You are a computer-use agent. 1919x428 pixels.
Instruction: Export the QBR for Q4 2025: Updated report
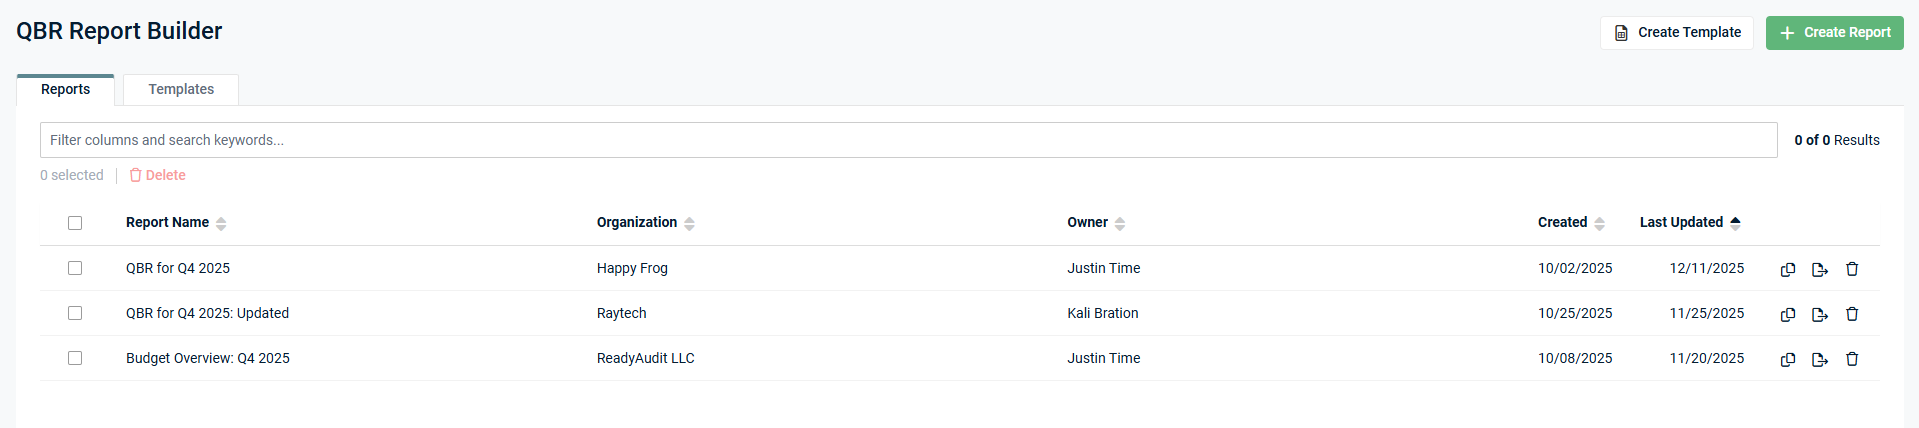pyautogui.click(x=1820, y=314)
